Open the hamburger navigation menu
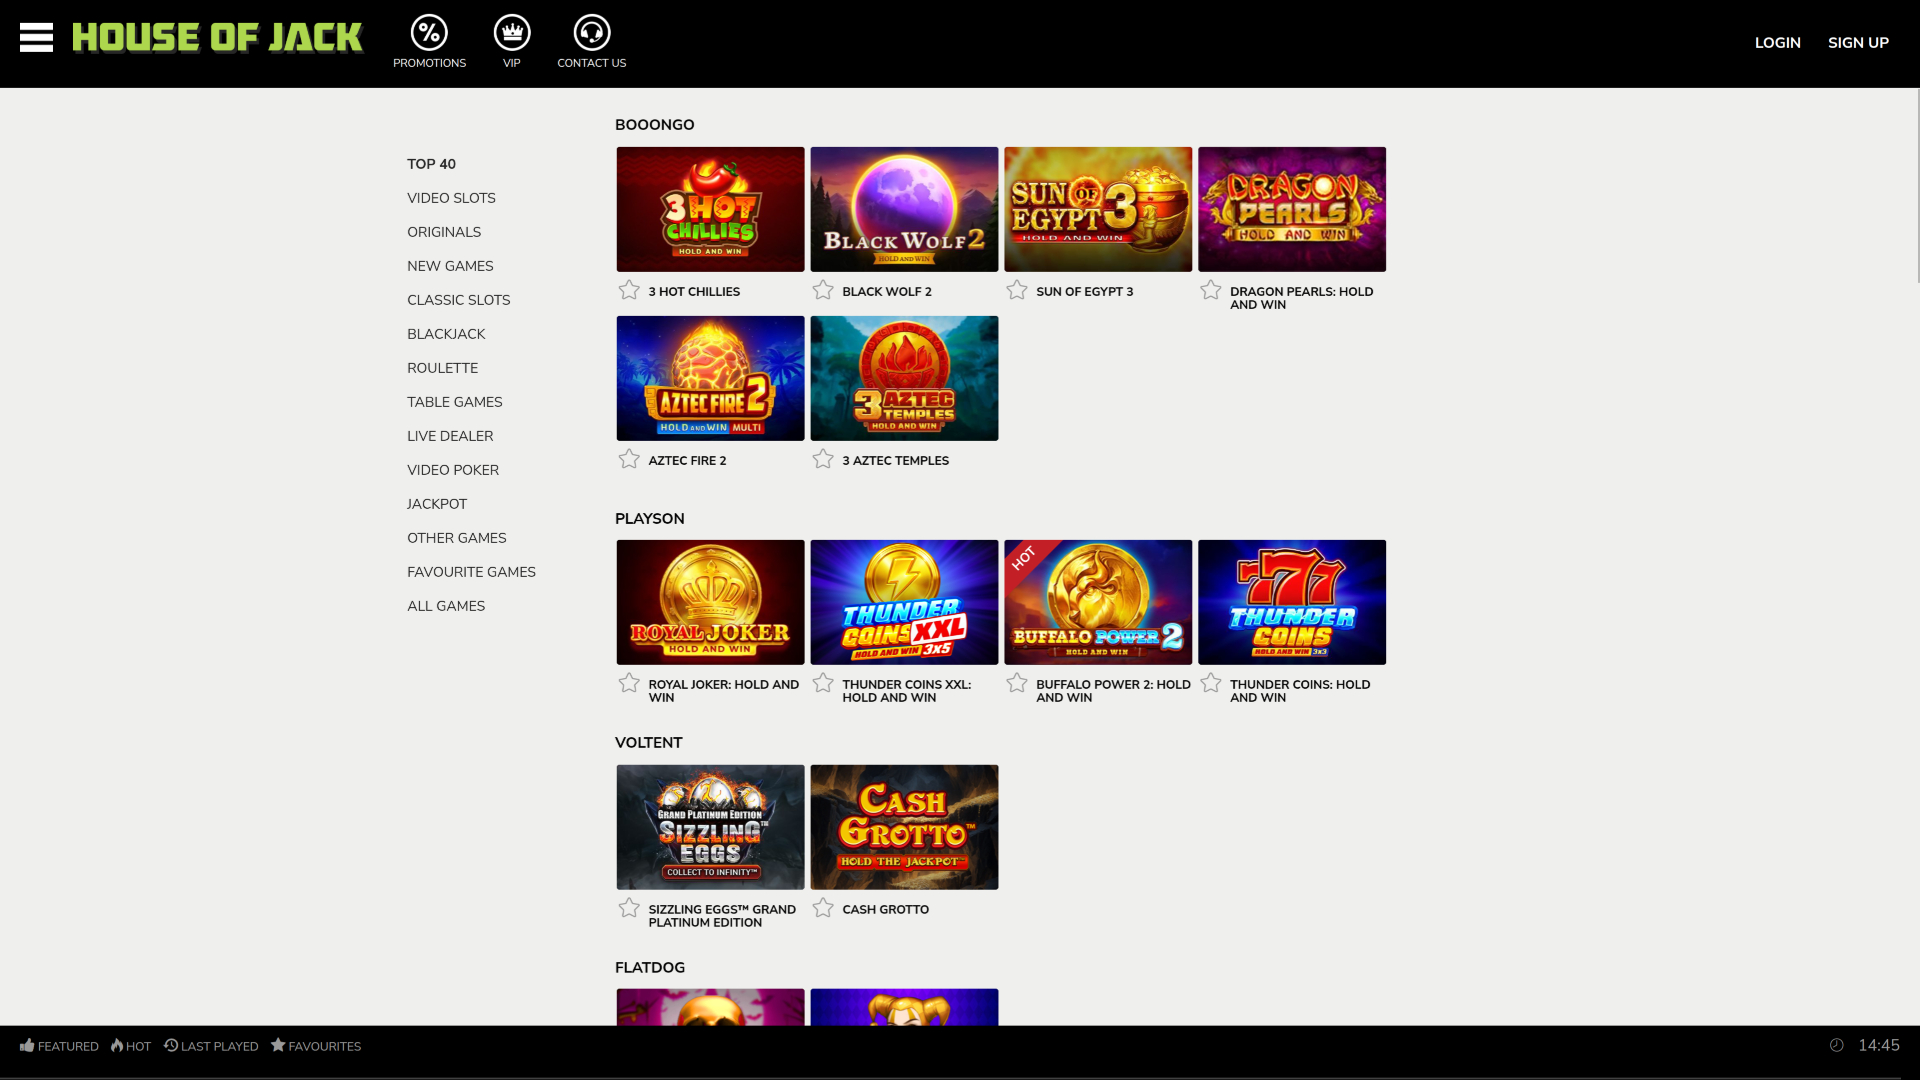 click(x=37, y=37)
